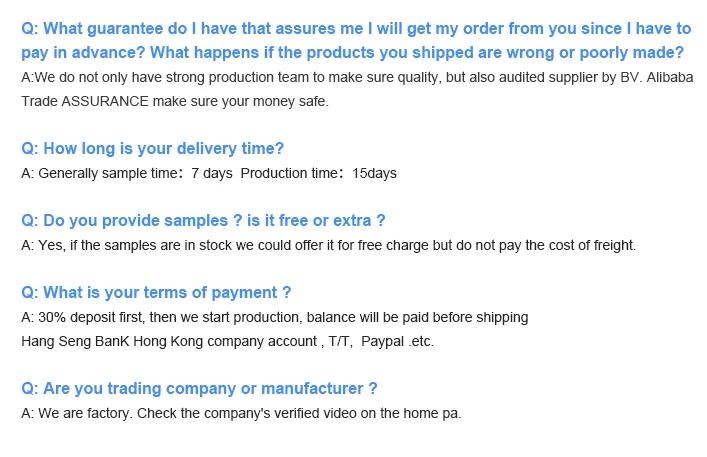Image resolution: width=707 pixels, height=457 pixels.
Task: Click the 'We are factory' answer line
Action: 240,413
